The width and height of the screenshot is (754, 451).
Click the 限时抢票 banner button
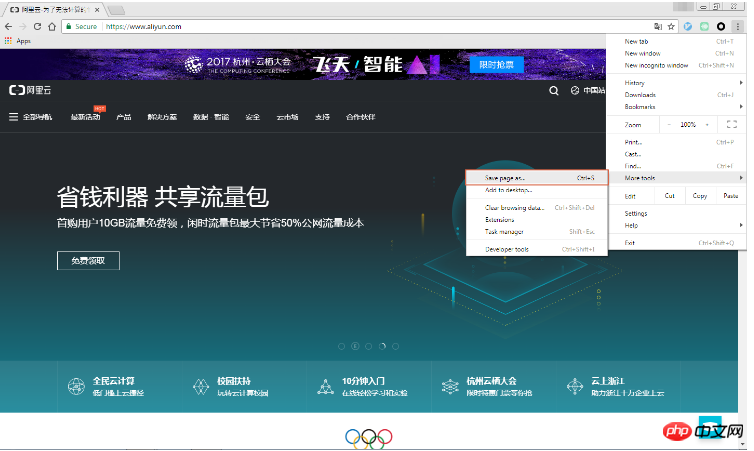tap(496, 64)
